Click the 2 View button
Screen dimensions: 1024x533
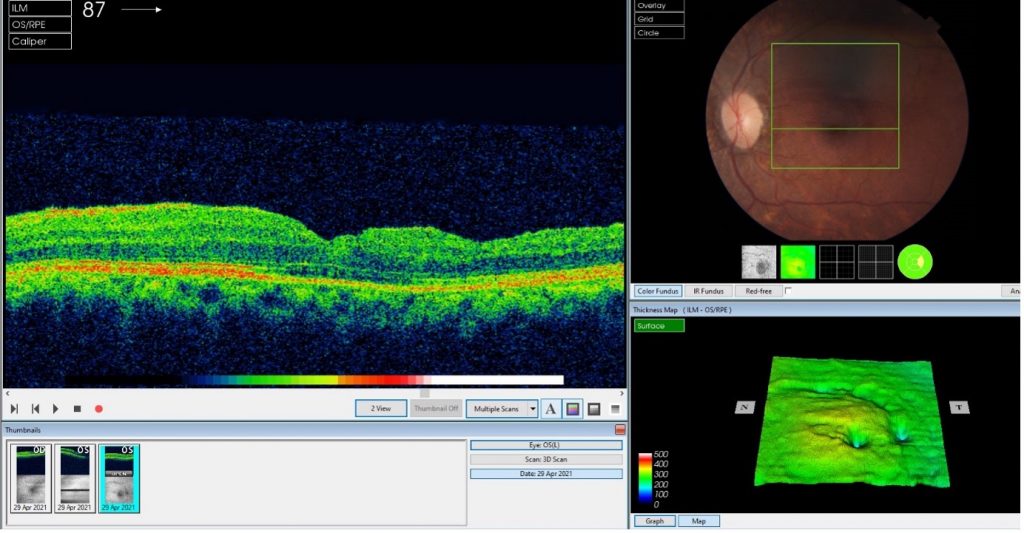(381, 408)
